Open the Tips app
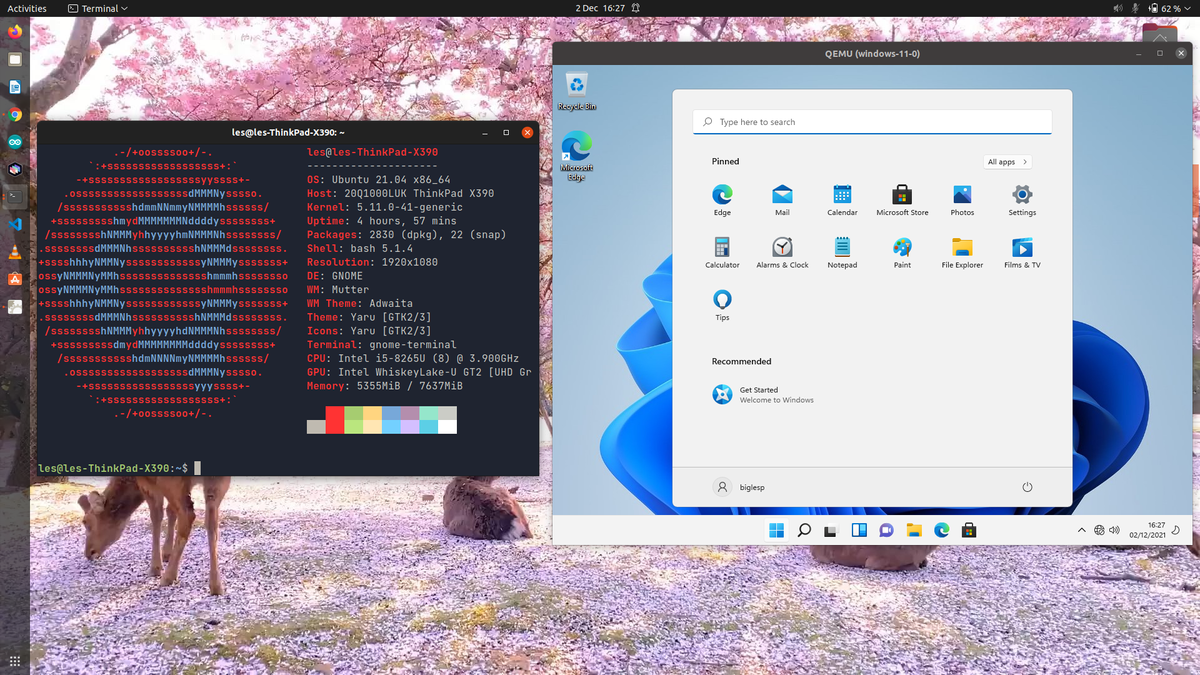This screenshot has width=1200, height=675. point(722,304)
